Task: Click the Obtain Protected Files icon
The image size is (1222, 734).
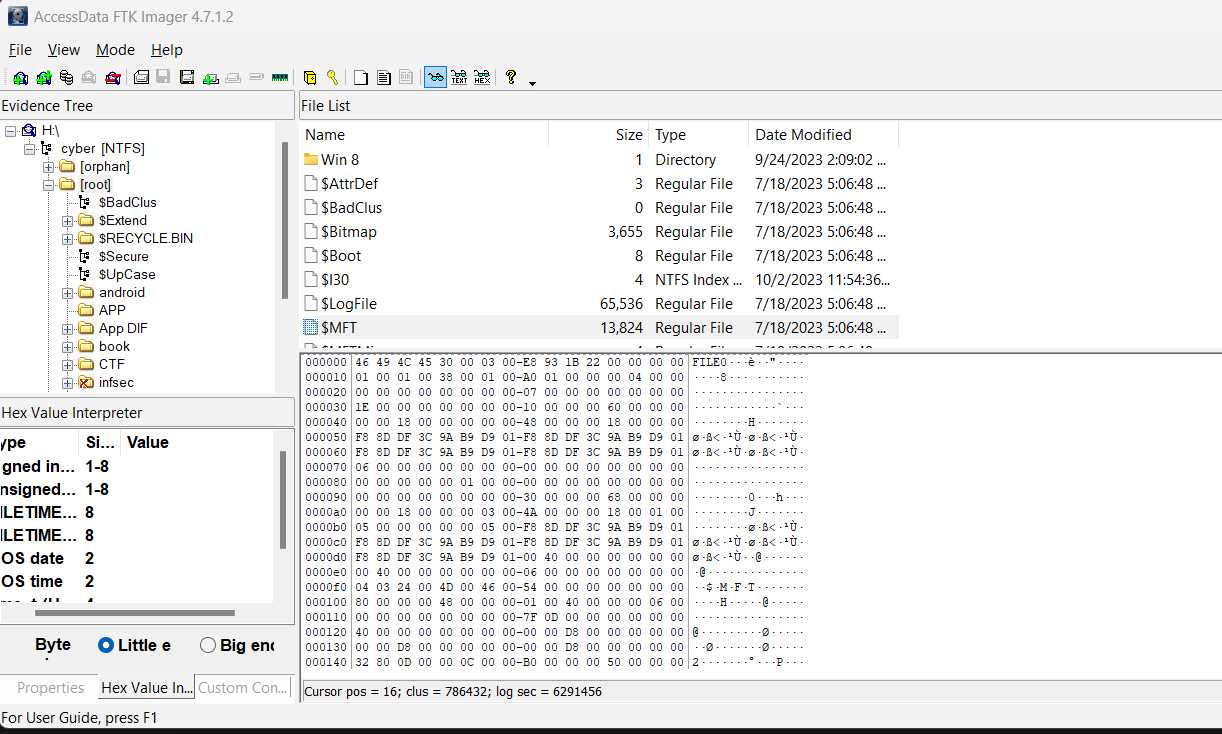Action: pos(309,78)
